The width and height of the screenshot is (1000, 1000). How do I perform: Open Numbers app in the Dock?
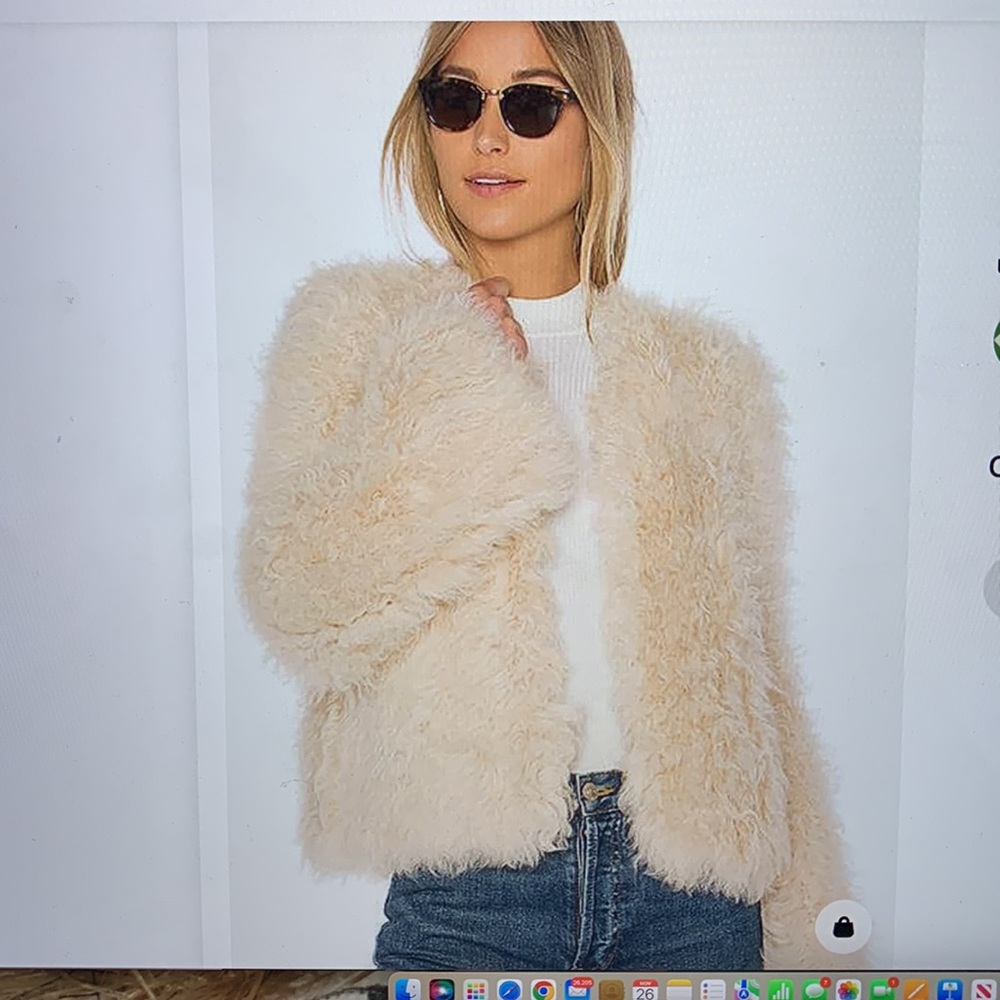[781, 989]
